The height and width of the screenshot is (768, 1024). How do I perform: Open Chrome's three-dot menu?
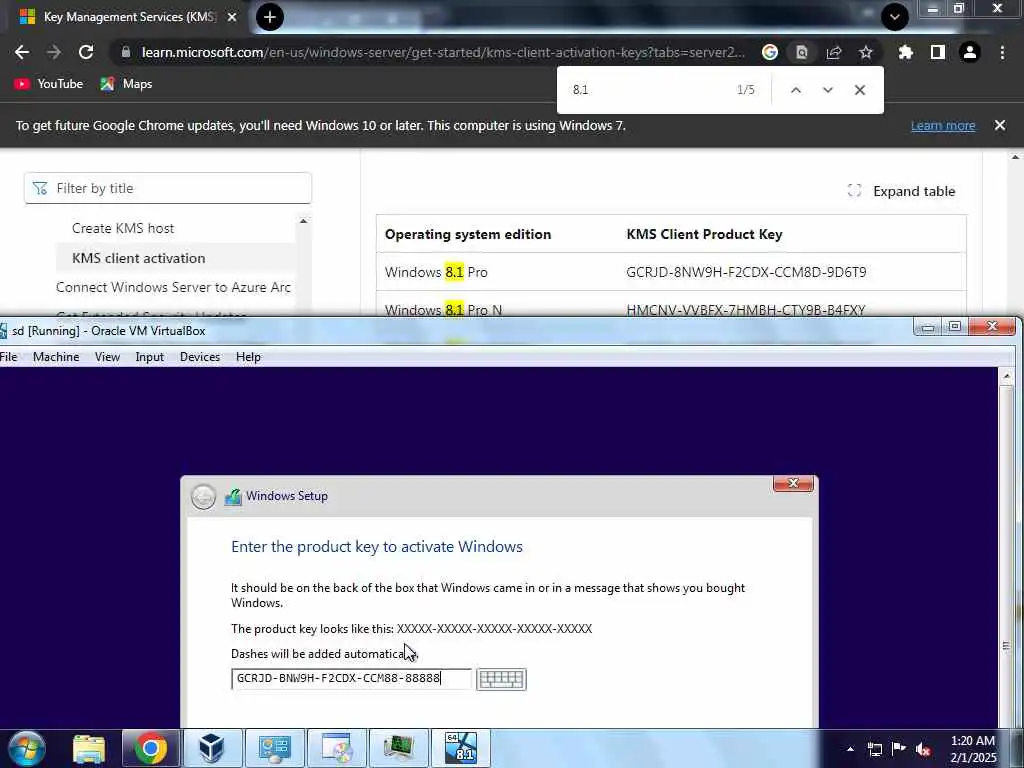click(x=1002, y=52)
